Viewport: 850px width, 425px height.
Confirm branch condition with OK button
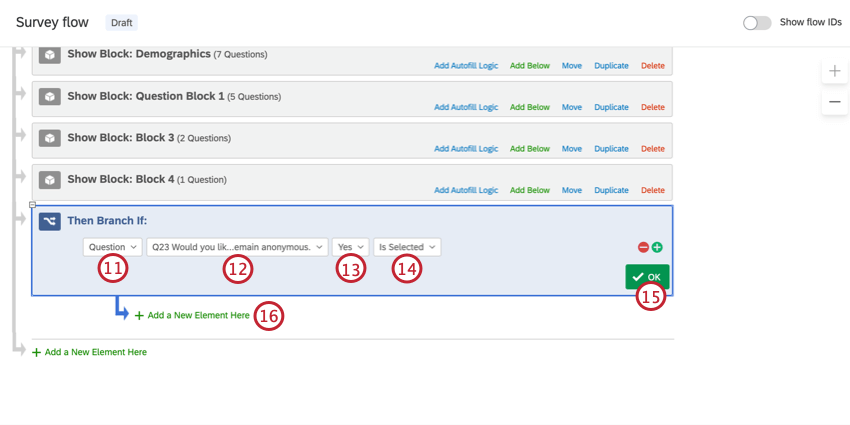[647, 277]
